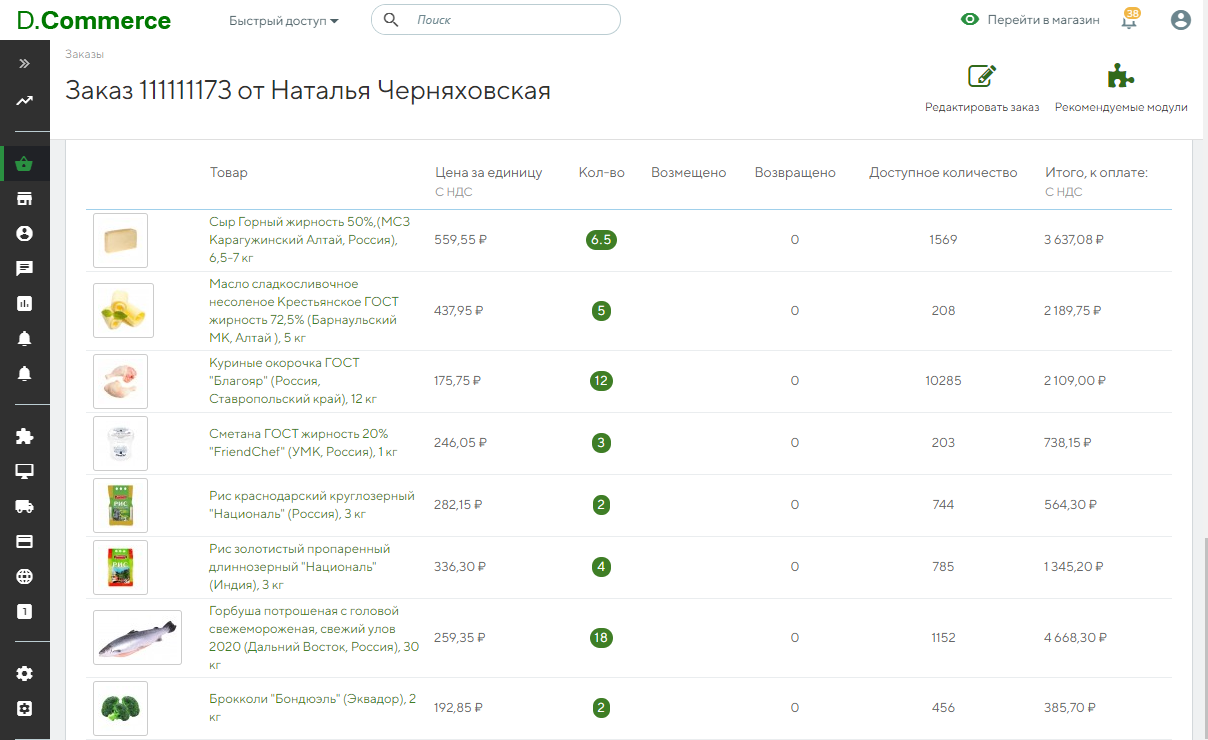1208x740 pixels.
Task: Click the Возвращено column header
Action: pos(795,172)
